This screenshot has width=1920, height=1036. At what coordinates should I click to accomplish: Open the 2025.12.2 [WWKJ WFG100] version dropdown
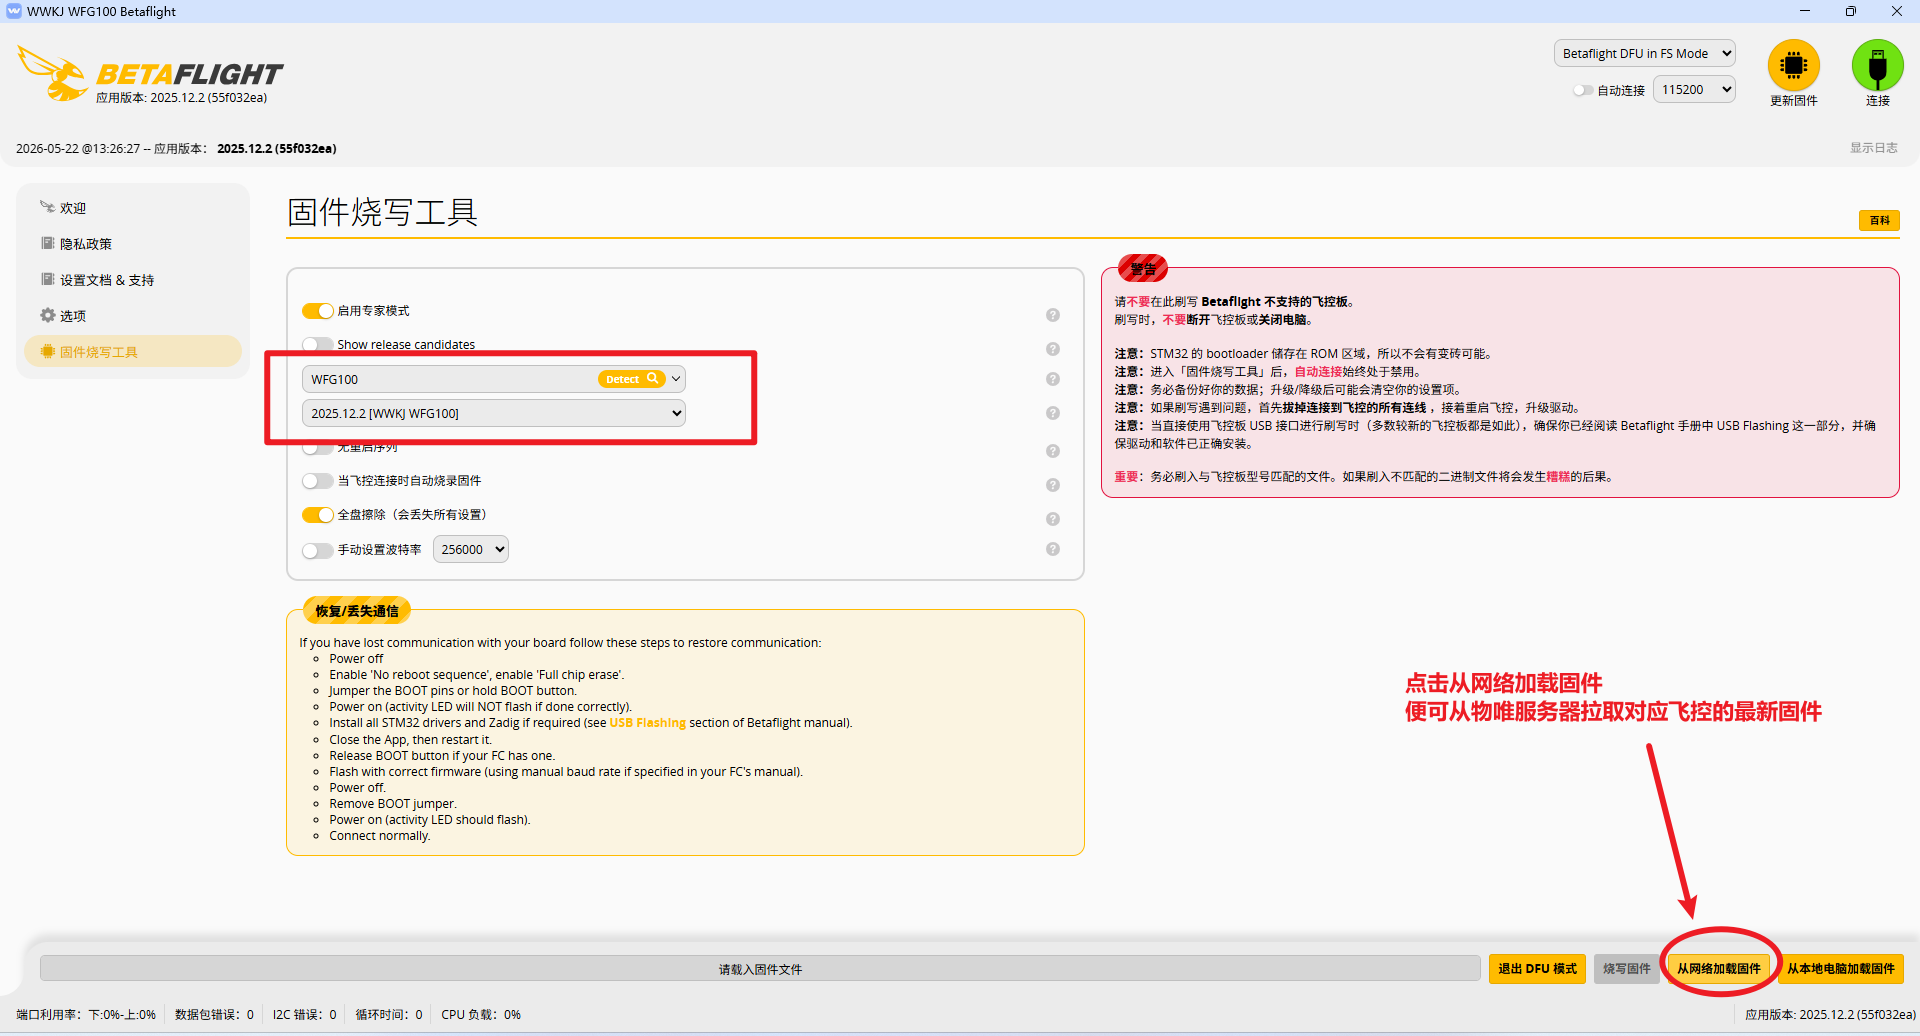click(494, 413)
